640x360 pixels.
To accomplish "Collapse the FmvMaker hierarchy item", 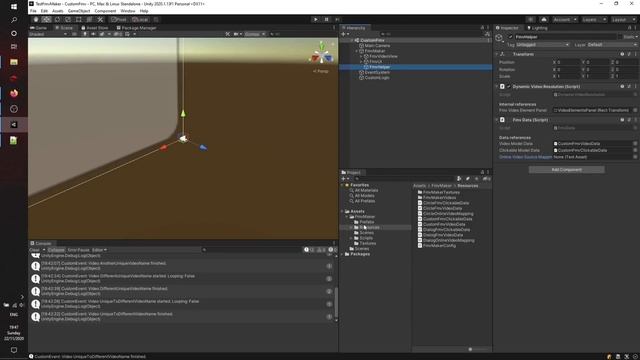I will pos(356,51).
